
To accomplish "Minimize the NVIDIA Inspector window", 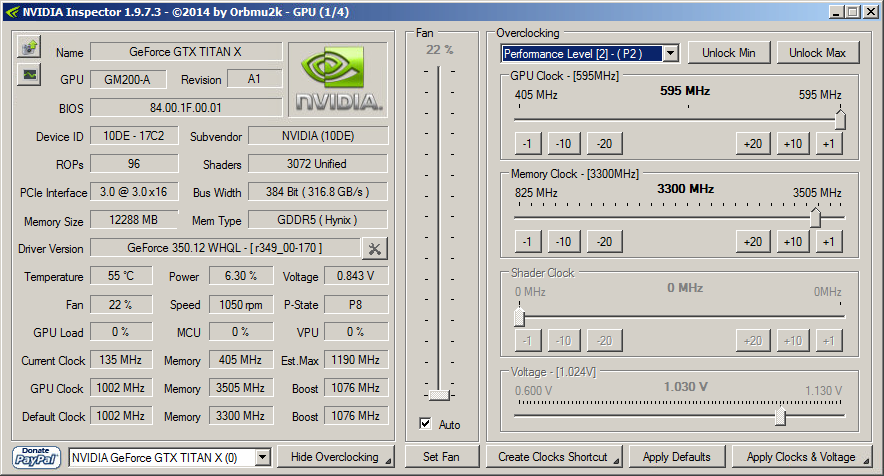I will pos(837,12).
